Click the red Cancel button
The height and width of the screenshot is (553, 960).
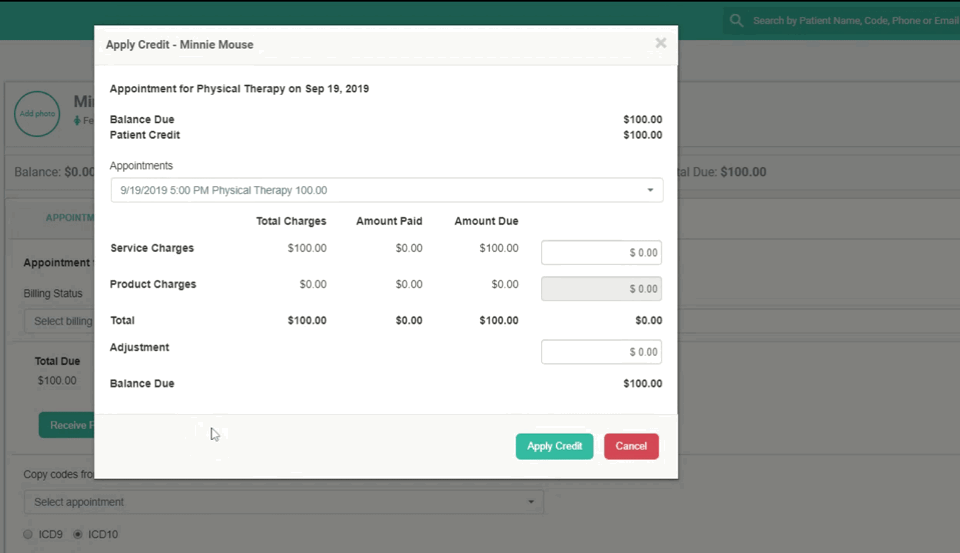[x=631, y=446]
